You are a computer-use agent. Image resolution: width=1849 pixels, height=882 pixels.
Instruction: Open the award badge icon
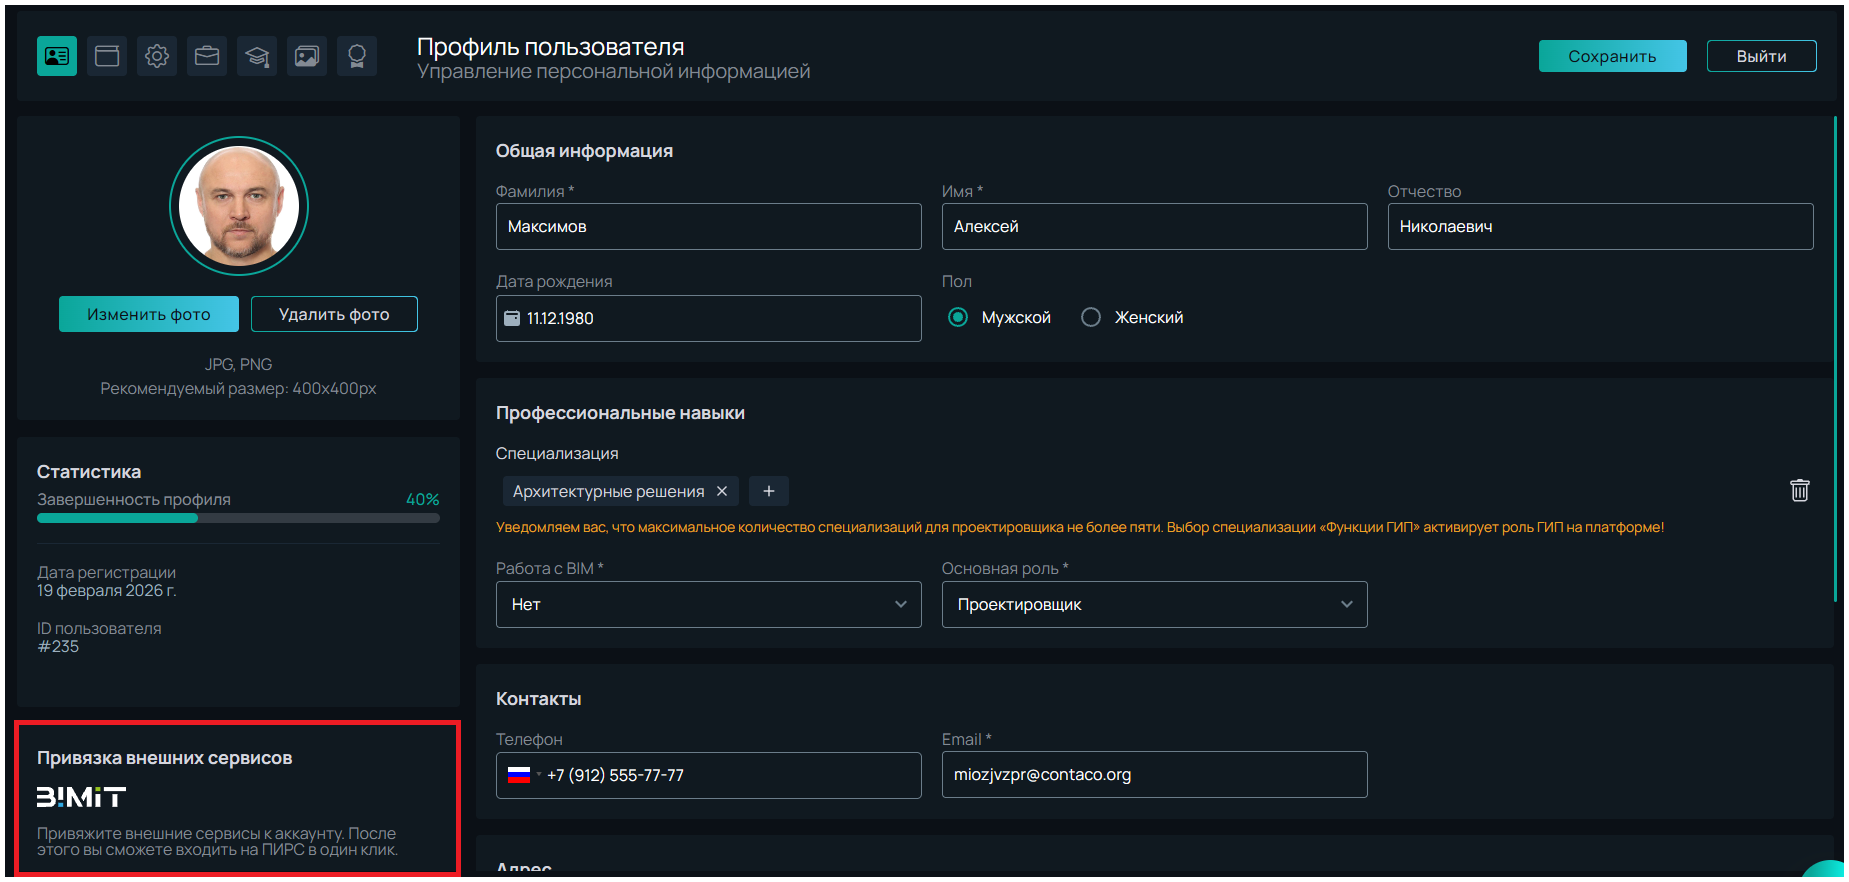(x=357, y=56)
